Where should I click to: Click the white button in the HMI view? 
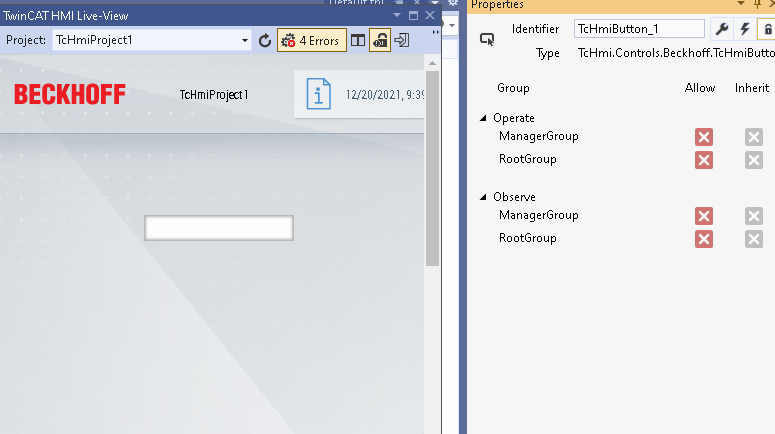click(219, 228)
